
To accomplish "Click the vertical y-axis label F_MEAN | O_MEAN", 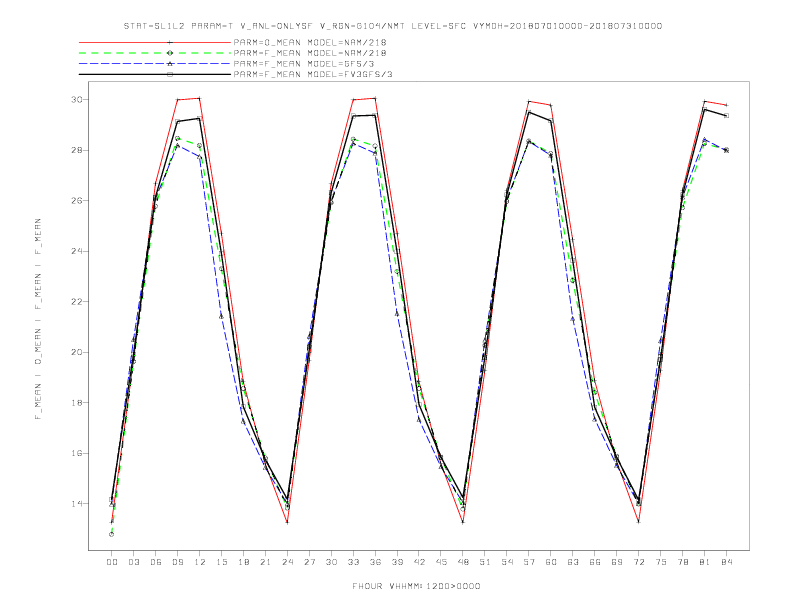I will [x=38, y=319].
